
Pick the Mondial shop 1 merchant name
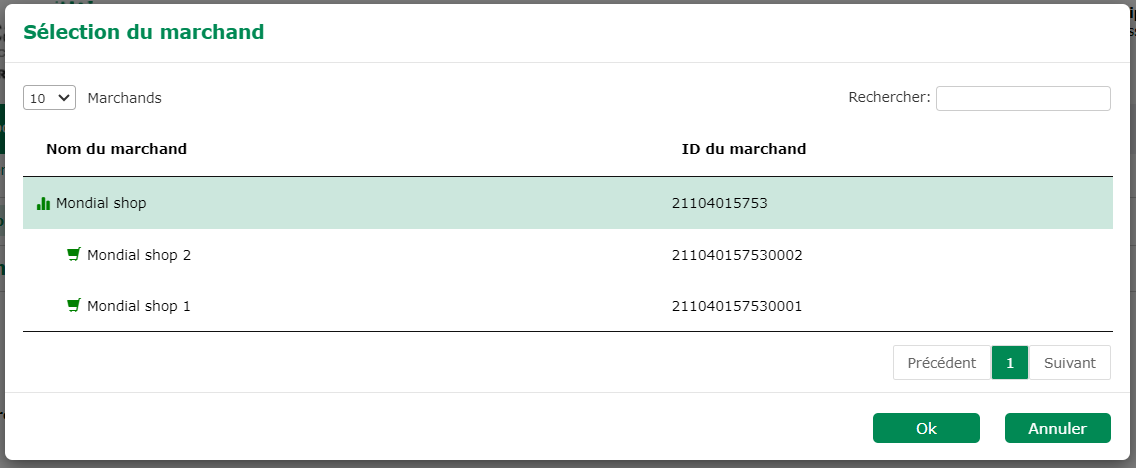coord(139,306)
